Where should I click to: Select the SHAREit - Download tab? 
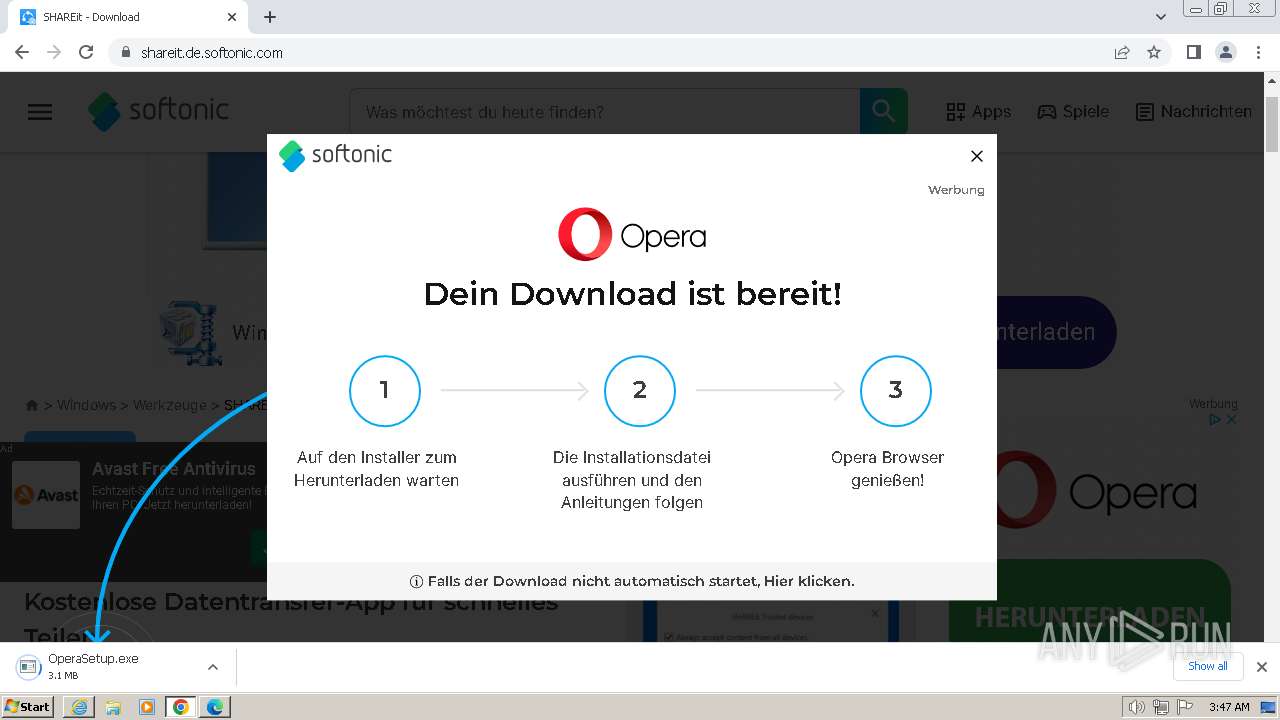[x=127, y=17]
